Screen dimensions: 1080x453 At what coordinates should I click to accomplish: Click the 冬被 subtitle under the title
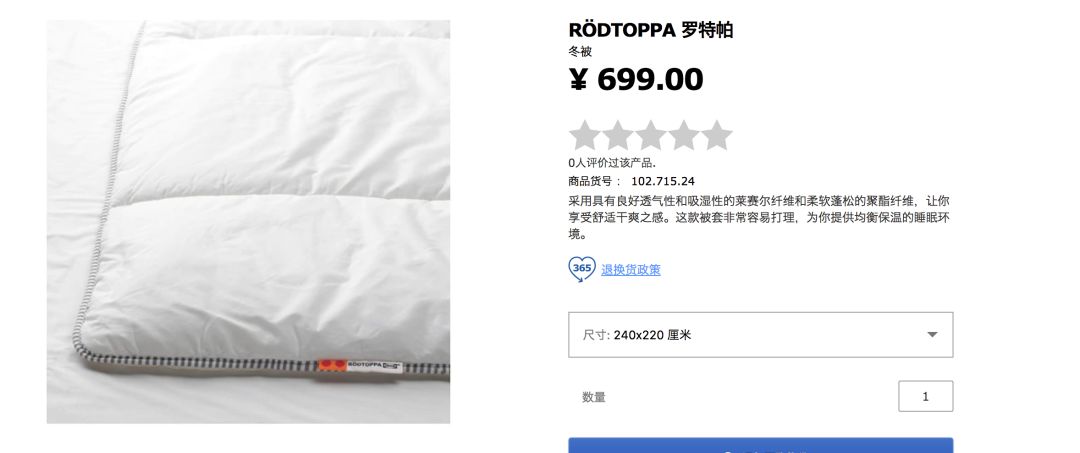[580, 52]
